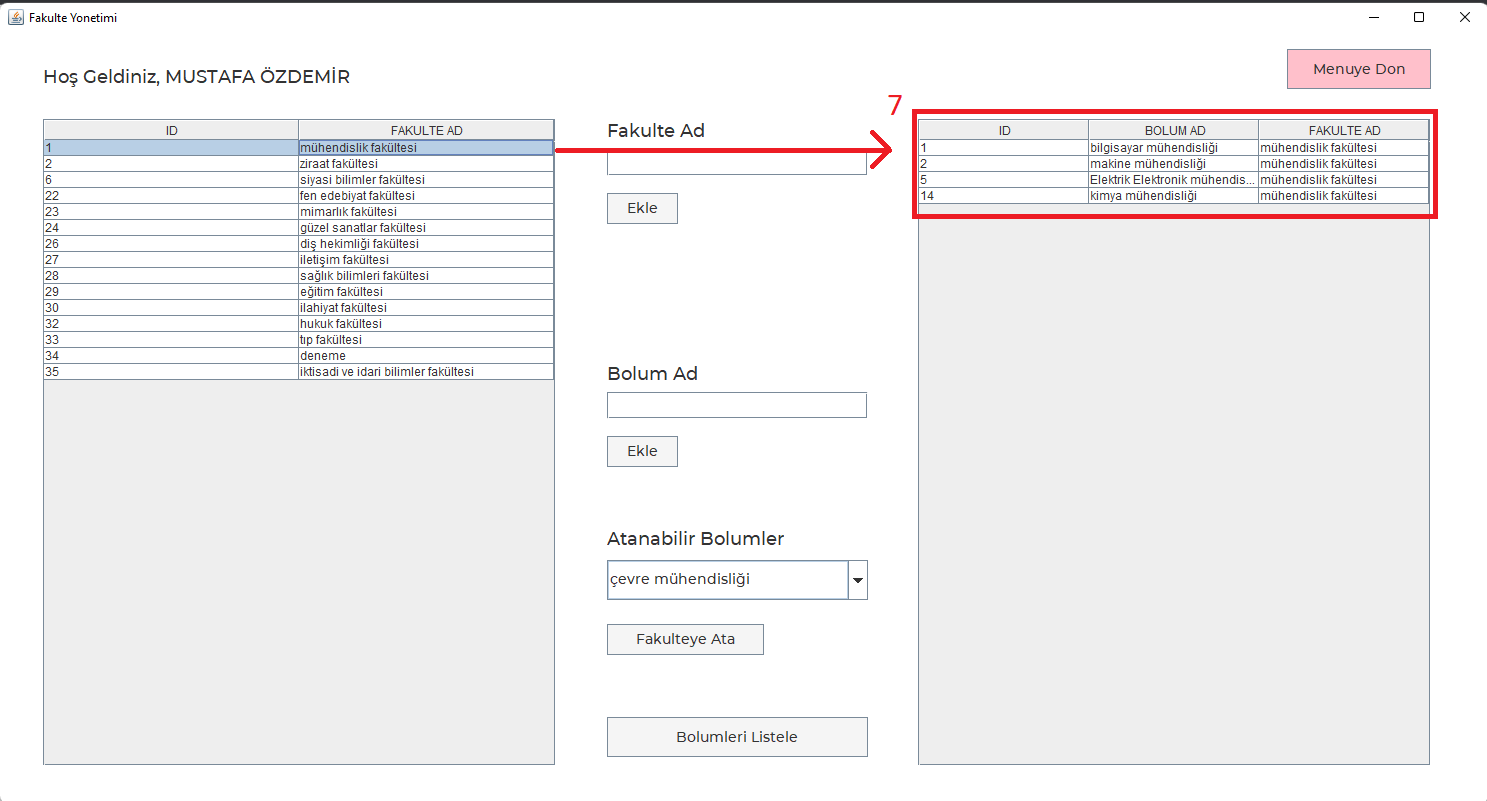Click the BOLUM AD column header

1174,130
